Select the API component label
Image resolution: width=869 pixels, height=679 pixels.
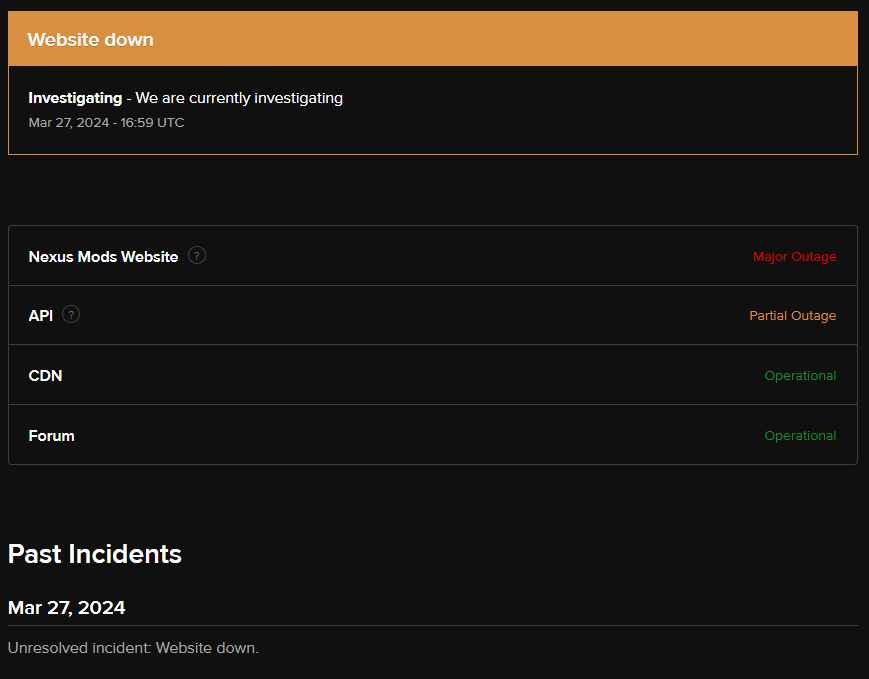(x=40, y=315)
